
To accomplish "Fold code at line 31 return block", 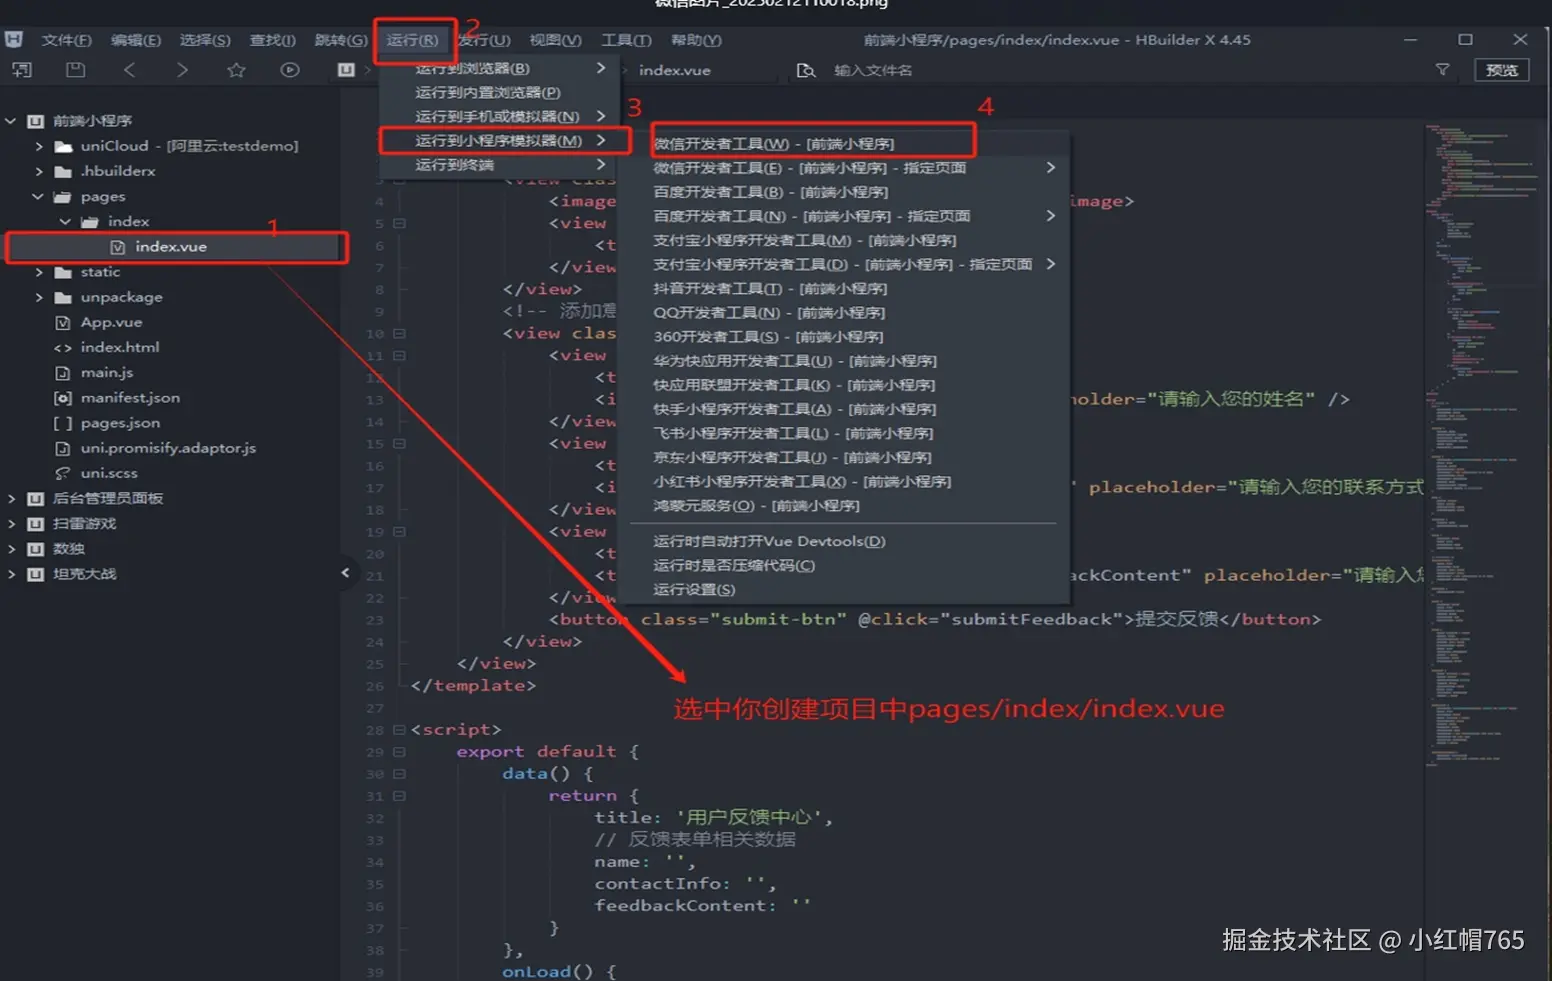I will click(x=399, y=796).
